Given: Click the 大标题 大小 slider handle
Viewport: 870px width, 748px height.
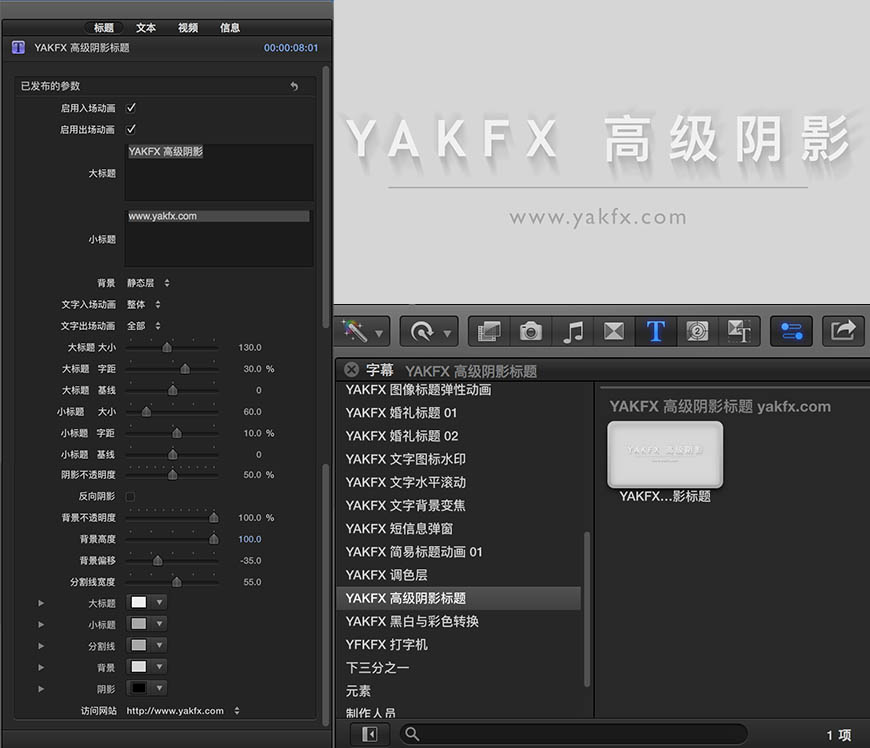Looking at the screenshot, I should click(167, 347).
